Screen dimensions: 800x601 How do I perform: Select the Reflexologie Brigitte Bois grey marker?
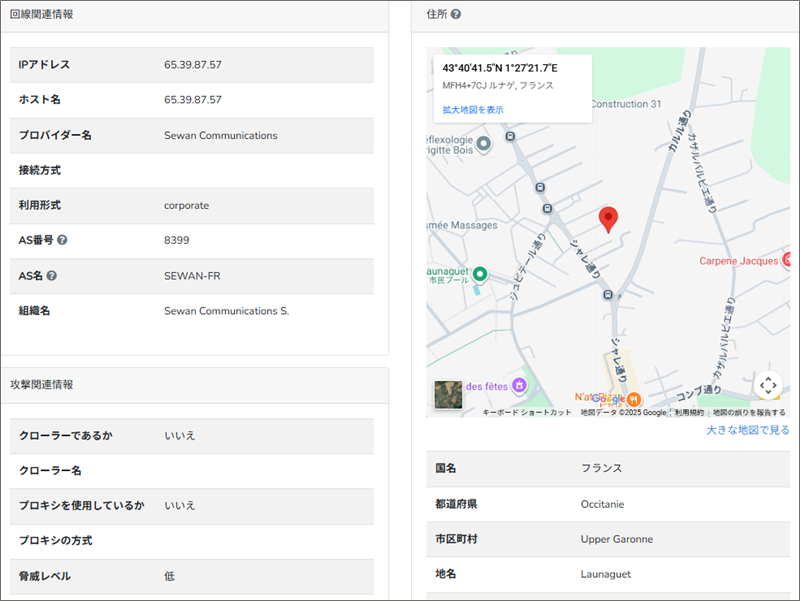pos(484,144)
